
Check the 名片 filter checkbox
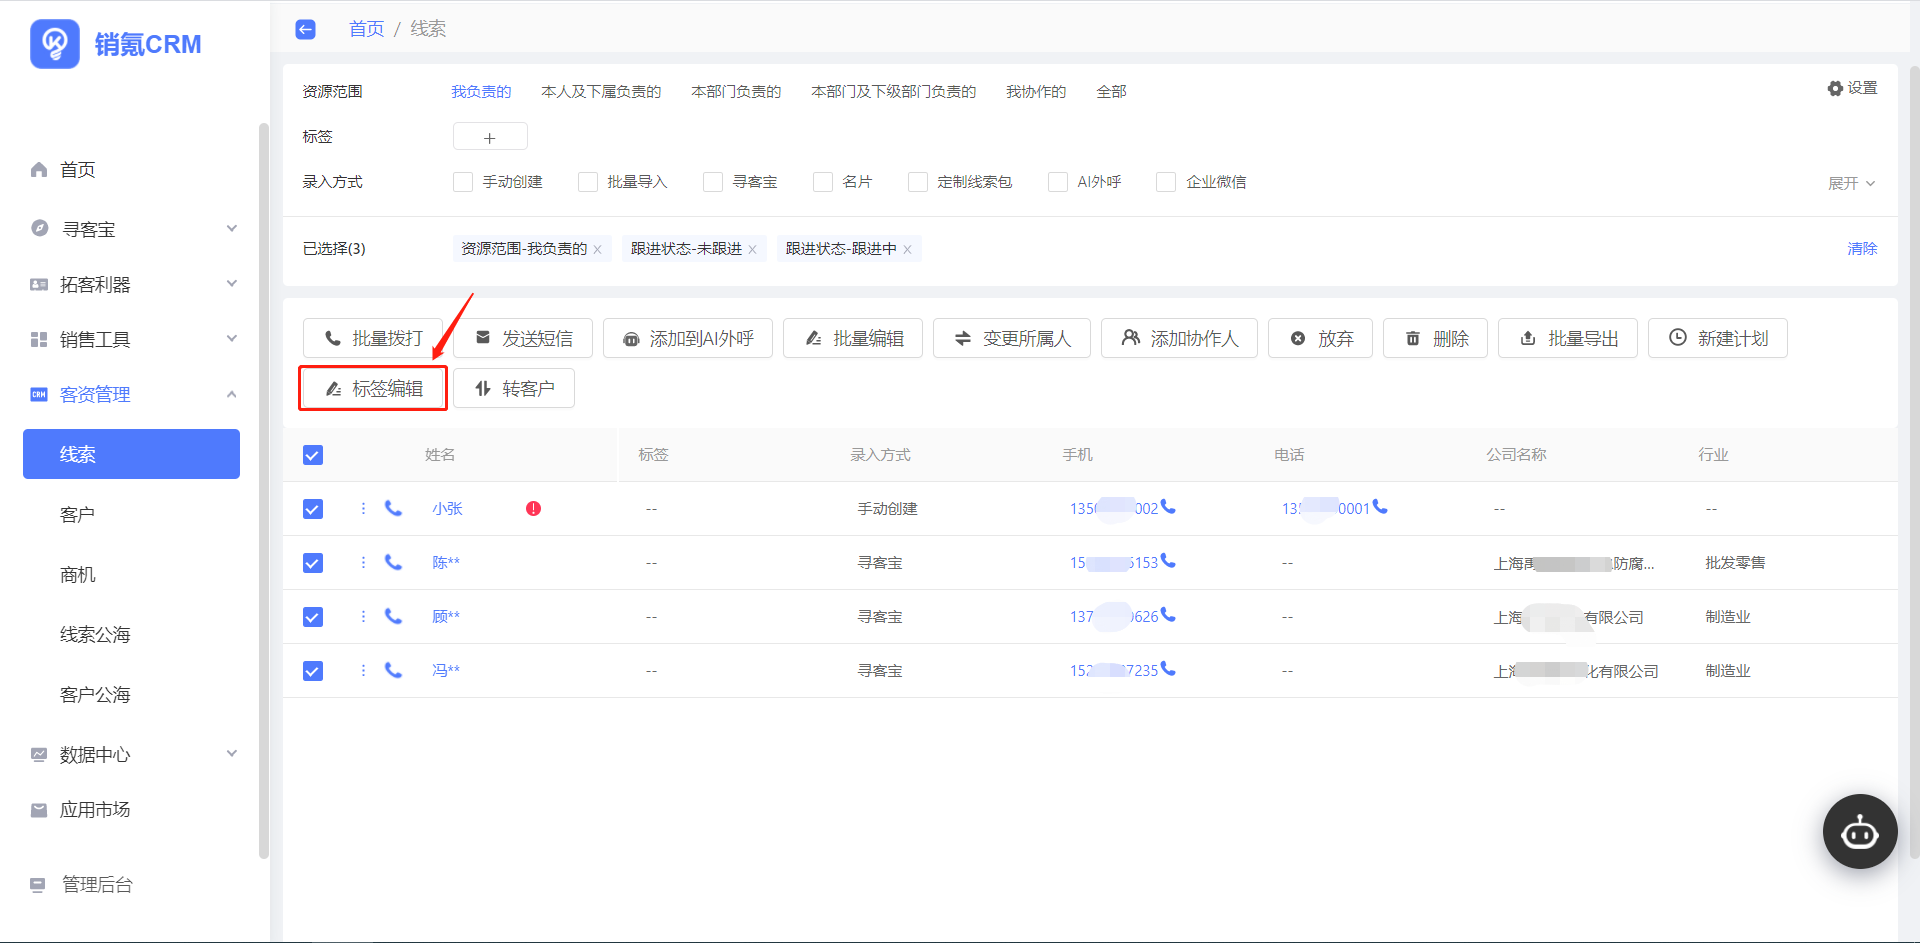[823, 182]
